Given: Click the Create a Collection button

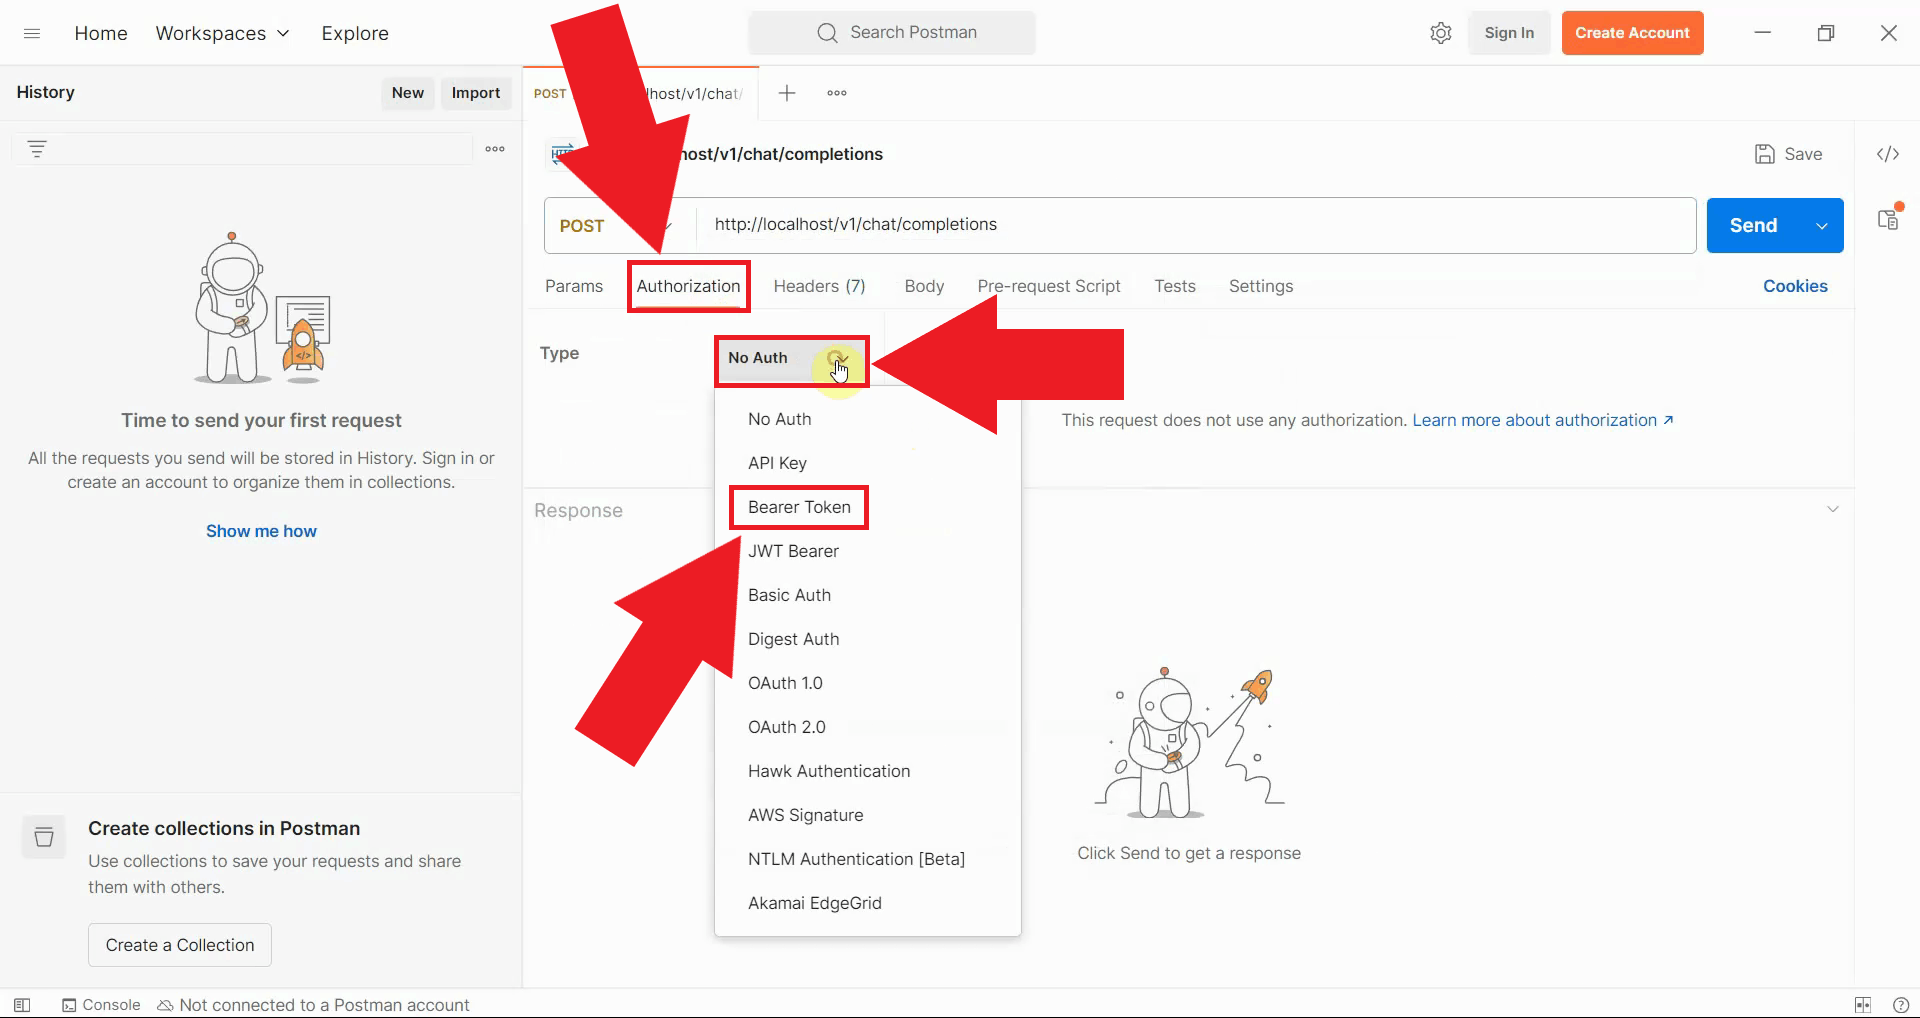Looking at the screenshot, I should (180, 945).
